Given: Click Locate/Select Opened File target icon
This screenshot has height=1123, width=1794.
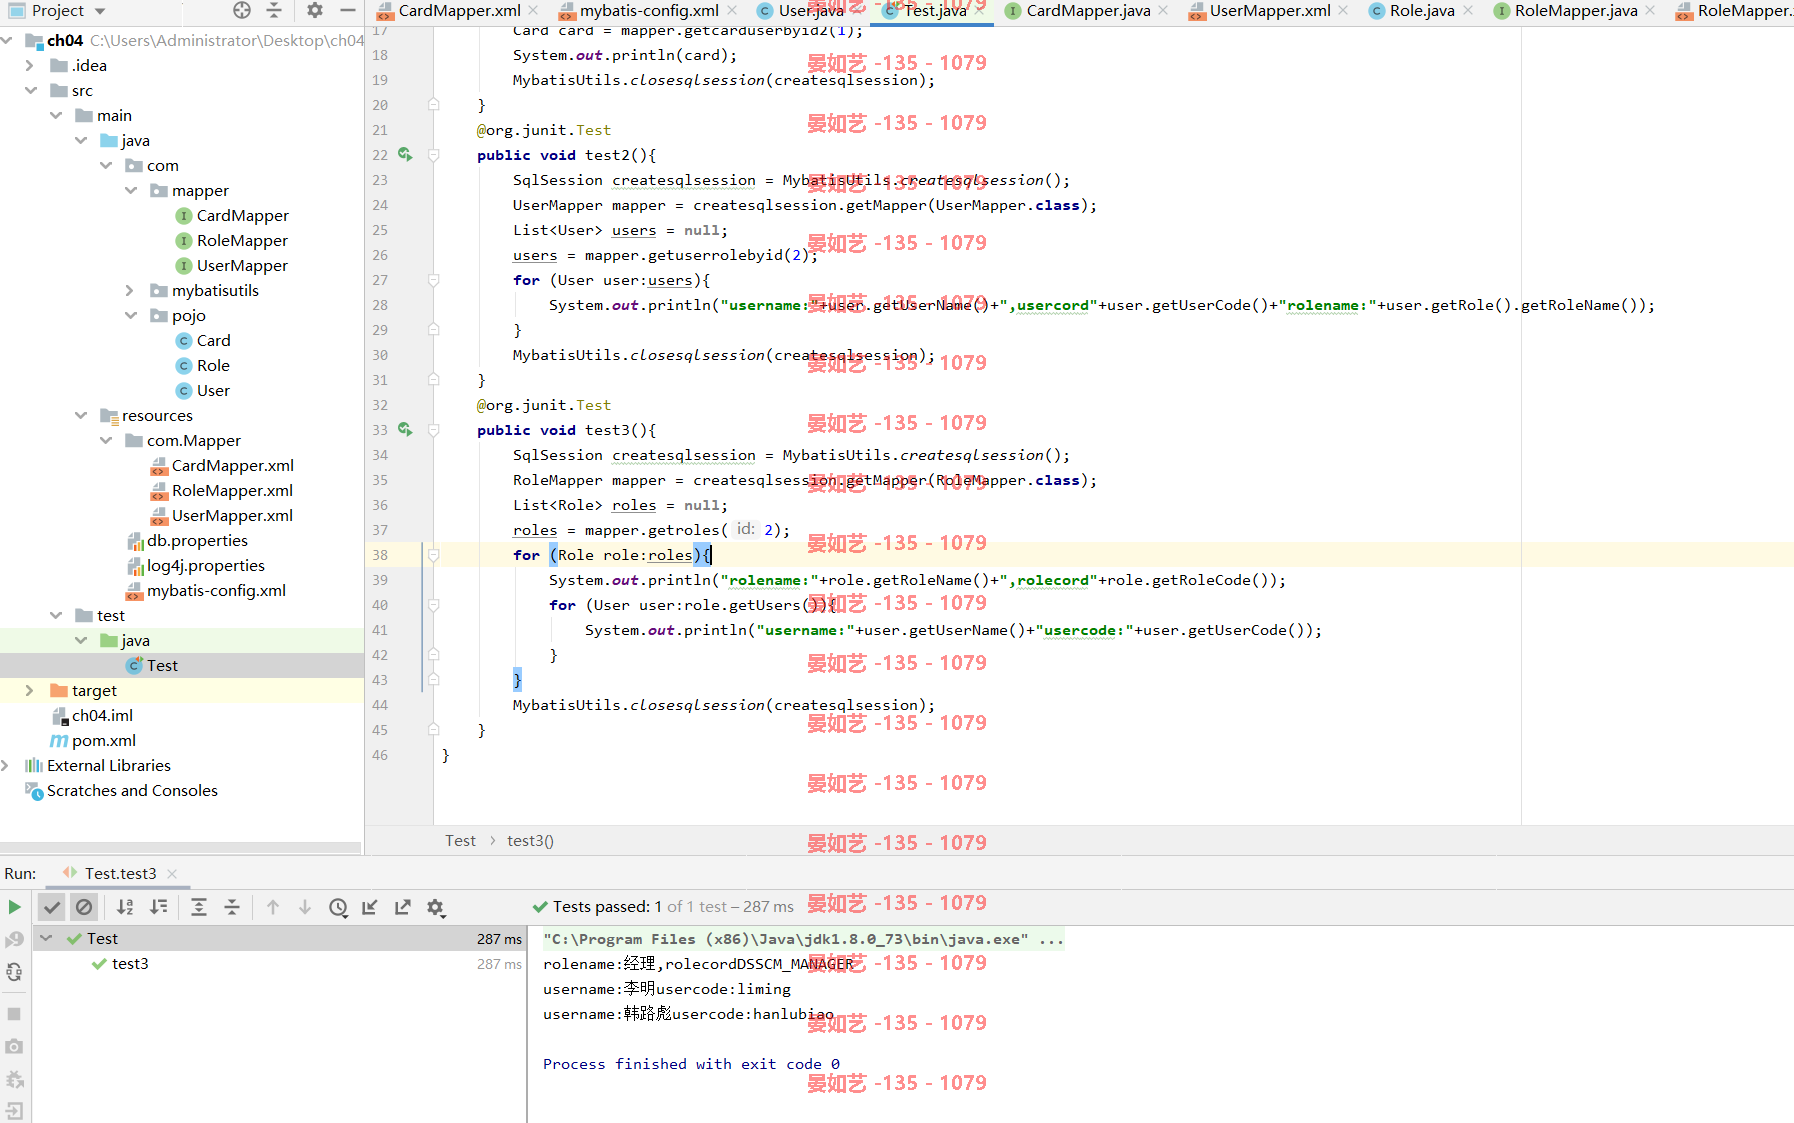Looking at the screenshot, I should tap(242, 10).
